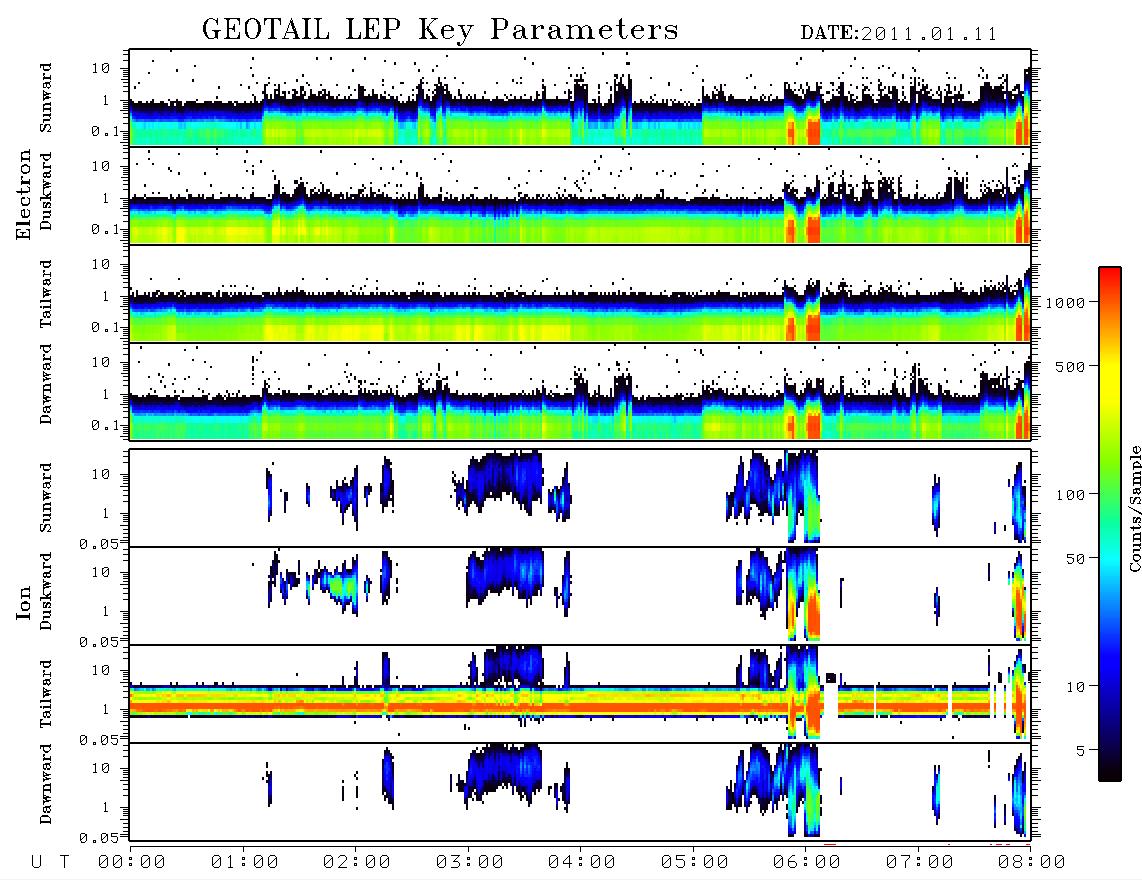
Task: Click the "100" colorbar tick value
Action: (1070, 495)
